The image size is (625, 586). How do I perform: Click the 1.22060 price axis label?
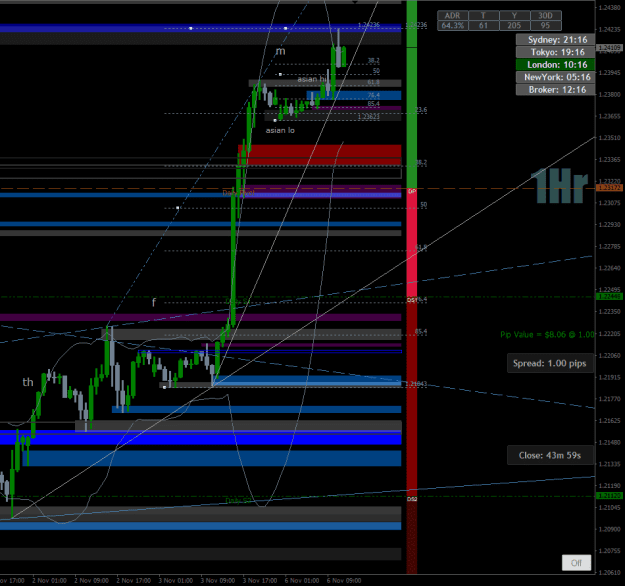pos(610,355)
